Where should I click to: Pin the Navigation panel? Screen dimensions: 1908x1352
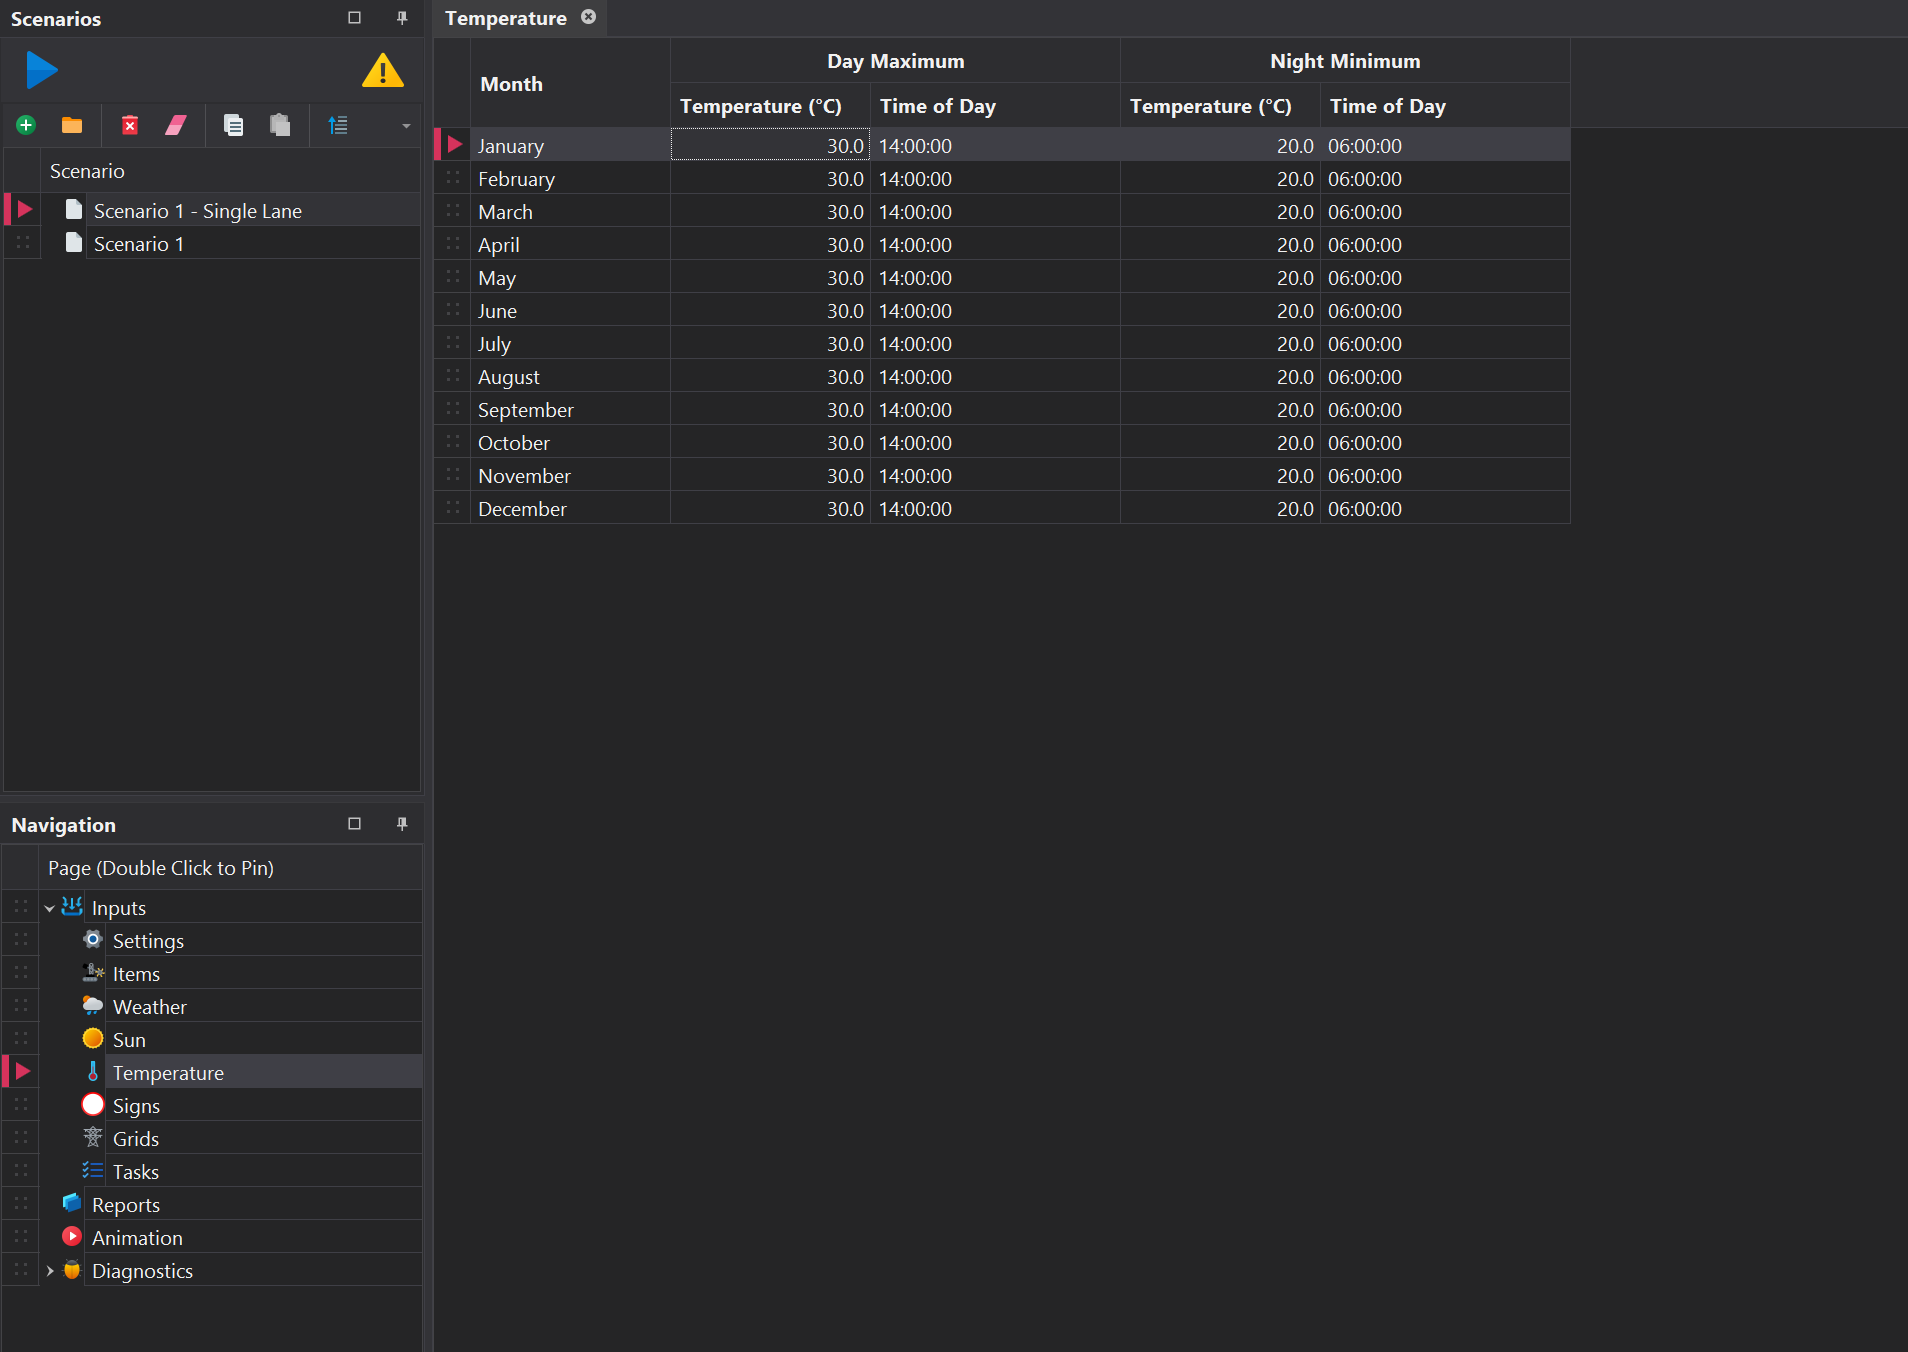pyautogui.click(x=402, y=824)
